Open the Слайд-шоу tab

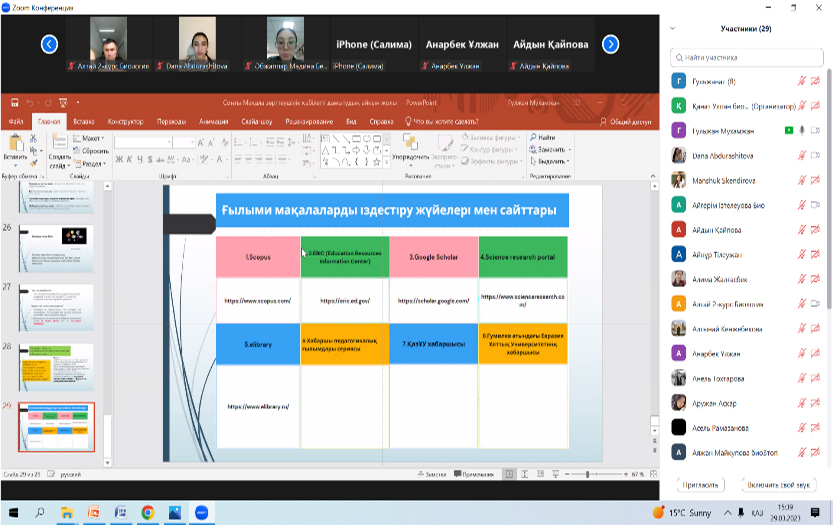[255, 121]
